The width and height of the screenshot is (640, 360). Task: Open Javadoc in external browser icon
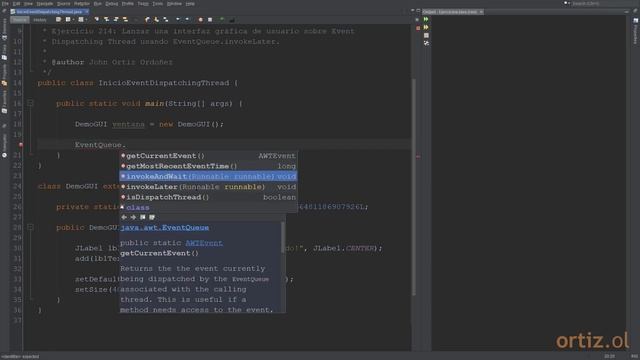(x=142, y=217)
